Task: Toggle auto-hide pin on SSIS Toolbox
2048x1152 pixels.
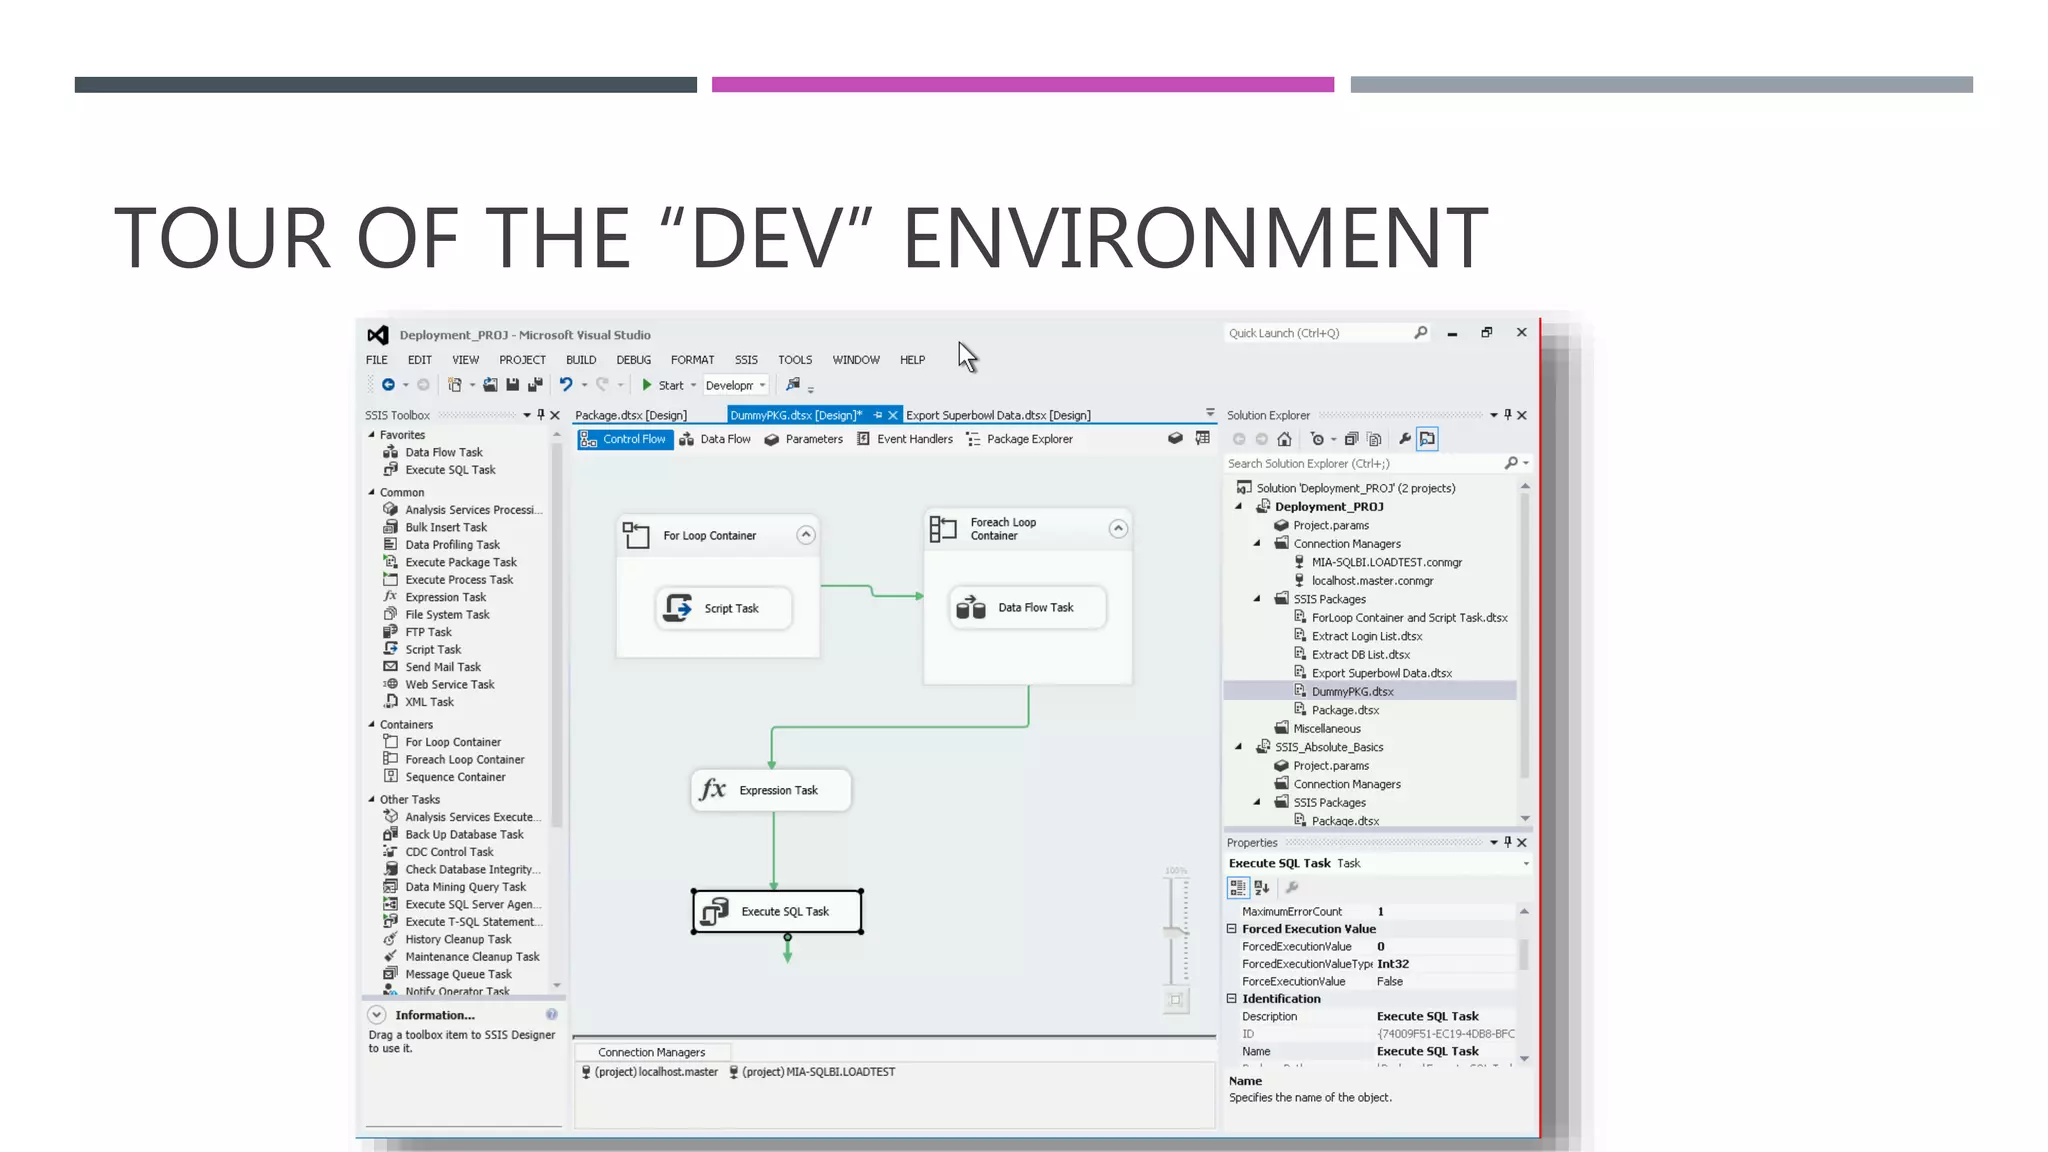Action: coord(541,415)
